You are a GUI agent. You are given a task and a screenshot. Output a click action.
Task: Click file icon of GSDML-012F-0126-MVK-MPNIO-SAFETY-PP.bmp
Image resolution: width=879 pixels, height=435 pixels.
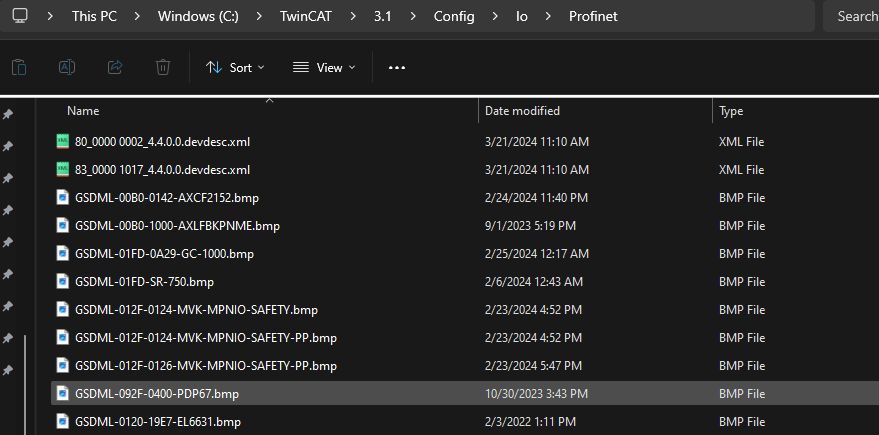coord(63,365)
